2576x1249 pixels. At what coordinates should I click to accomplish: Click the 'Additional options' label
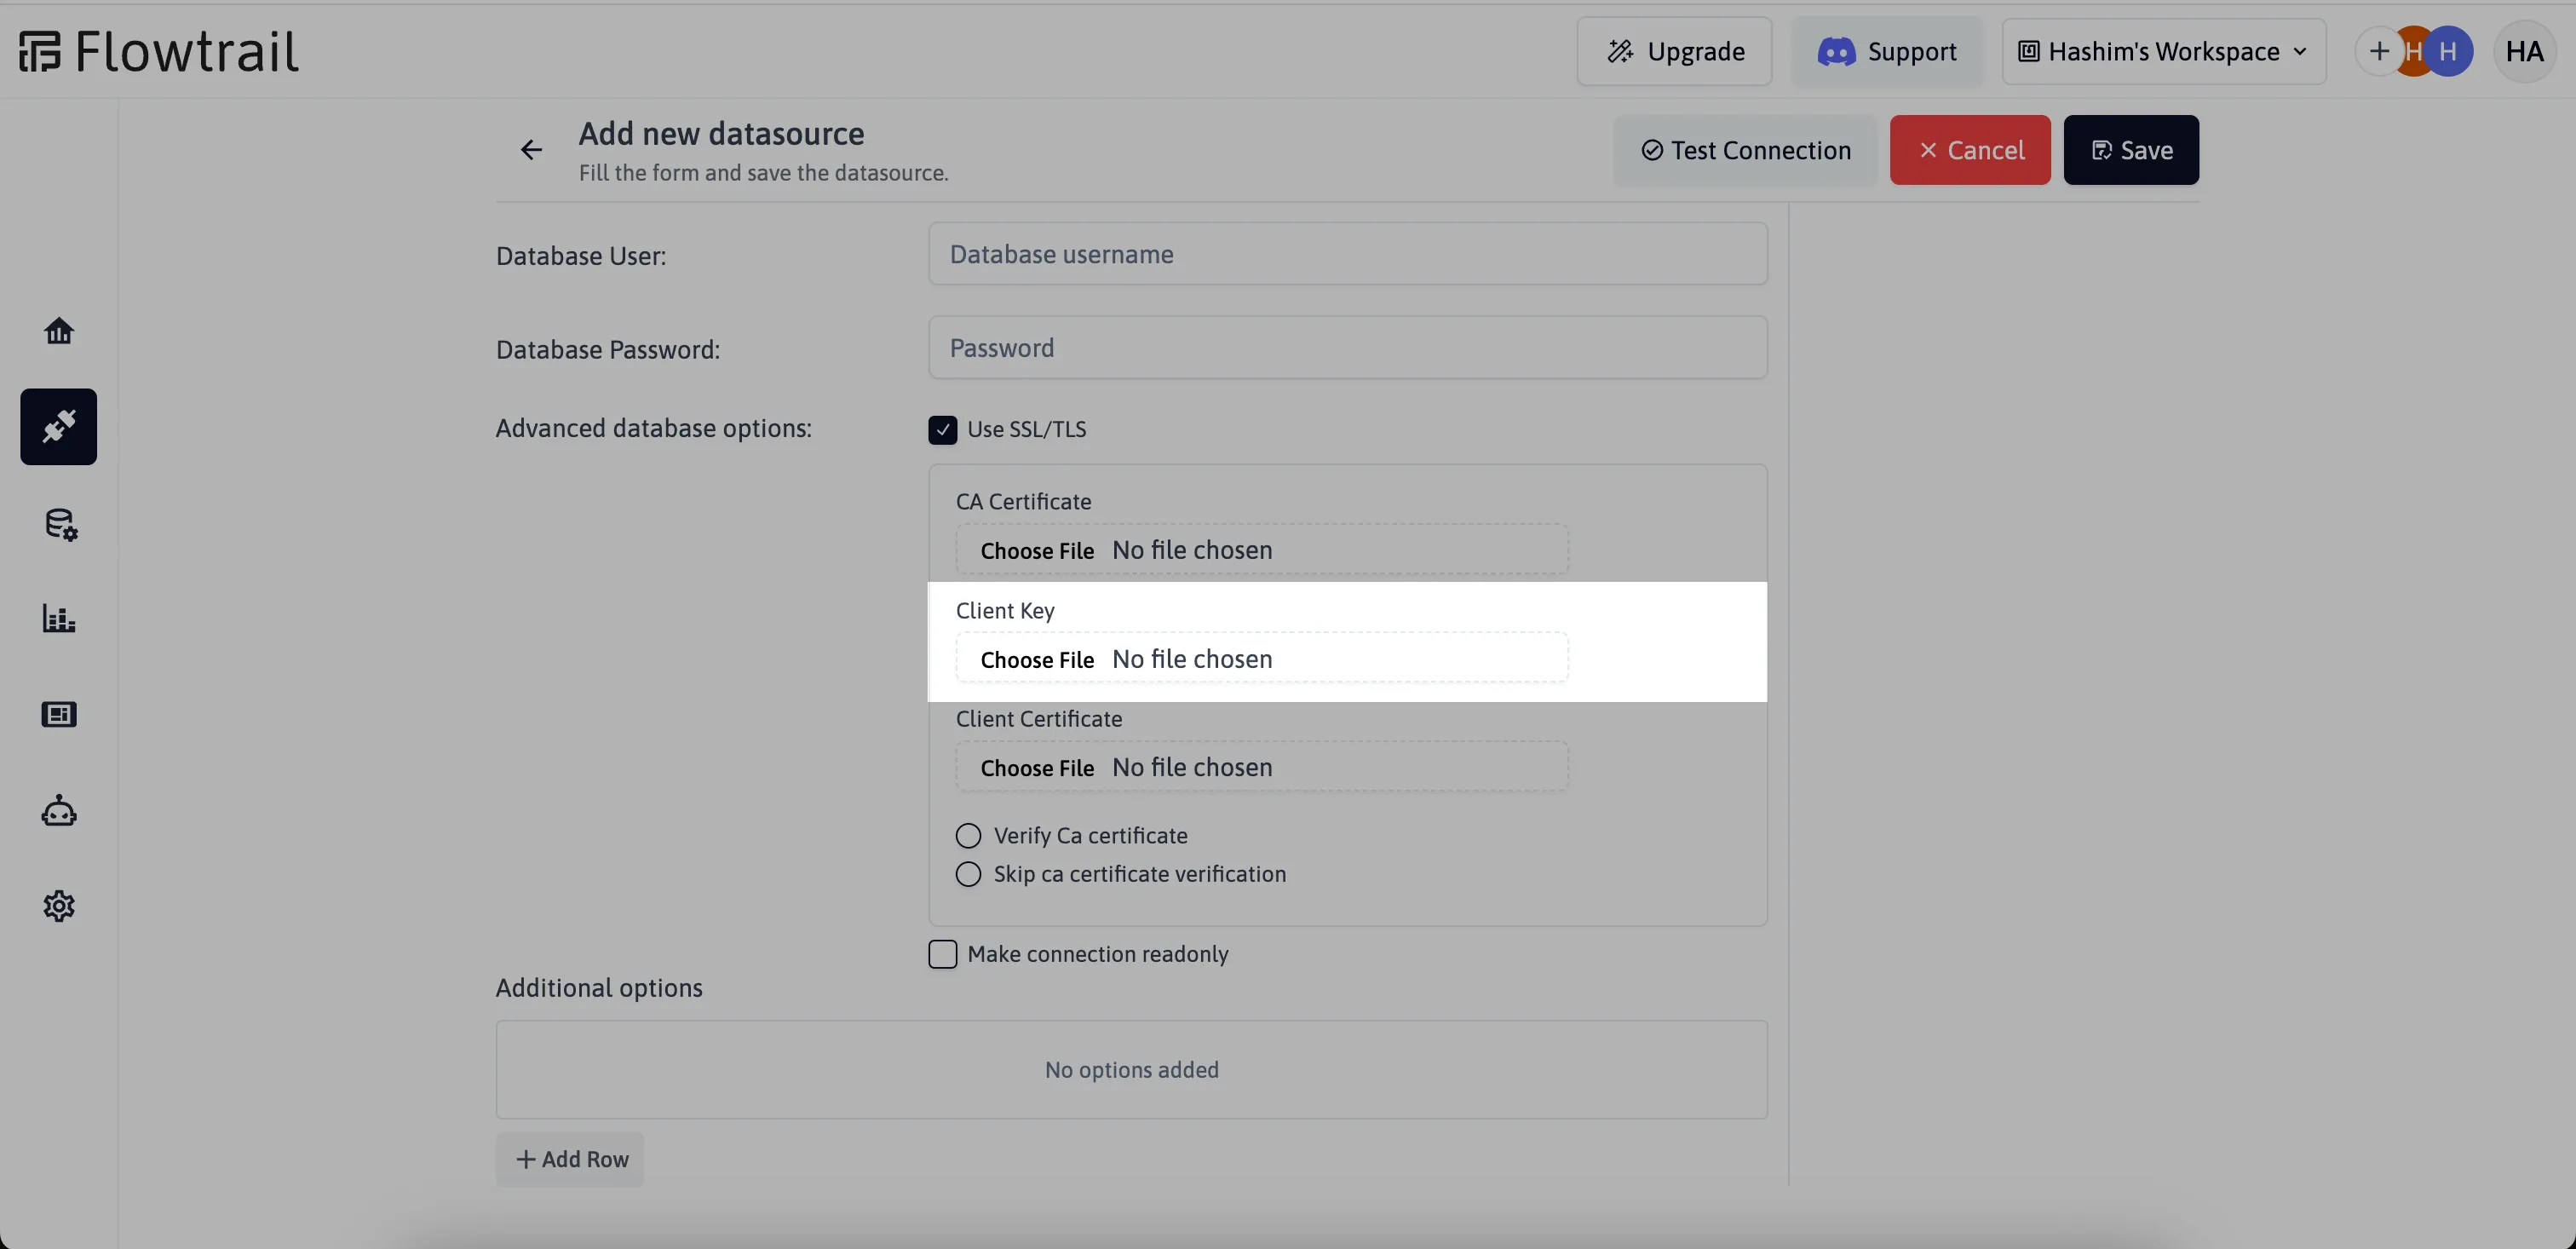pos(599,988)
